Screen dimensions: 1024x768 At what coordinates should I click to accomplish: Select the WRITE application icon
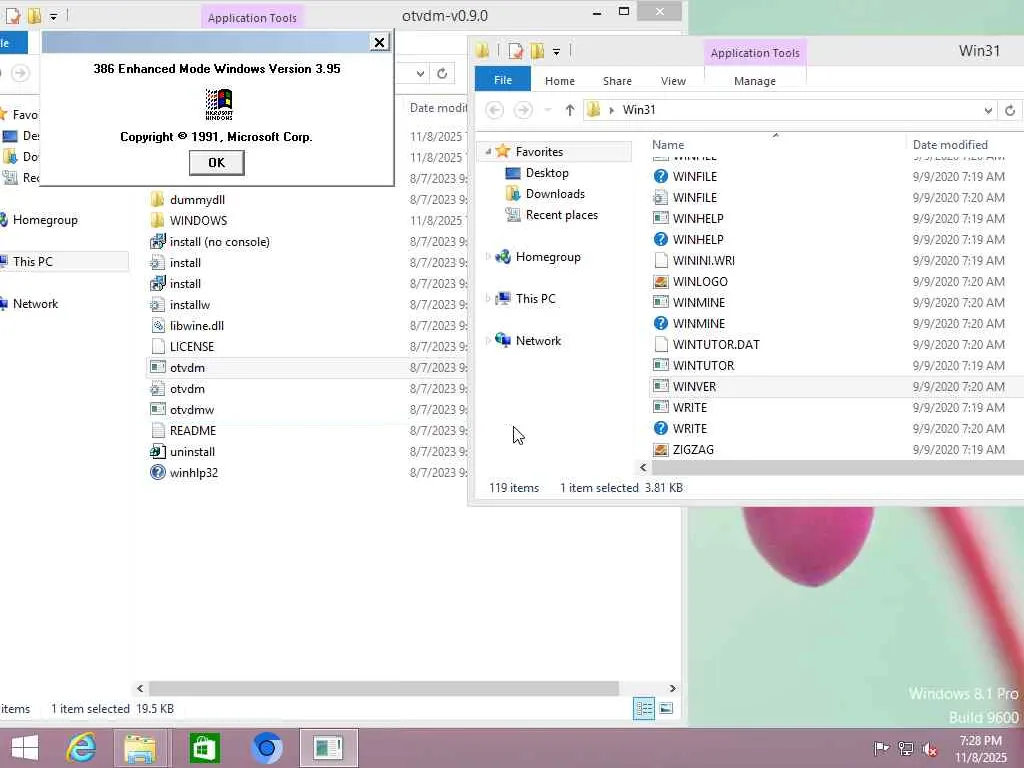pyautogui.click(x=661, y=407)
